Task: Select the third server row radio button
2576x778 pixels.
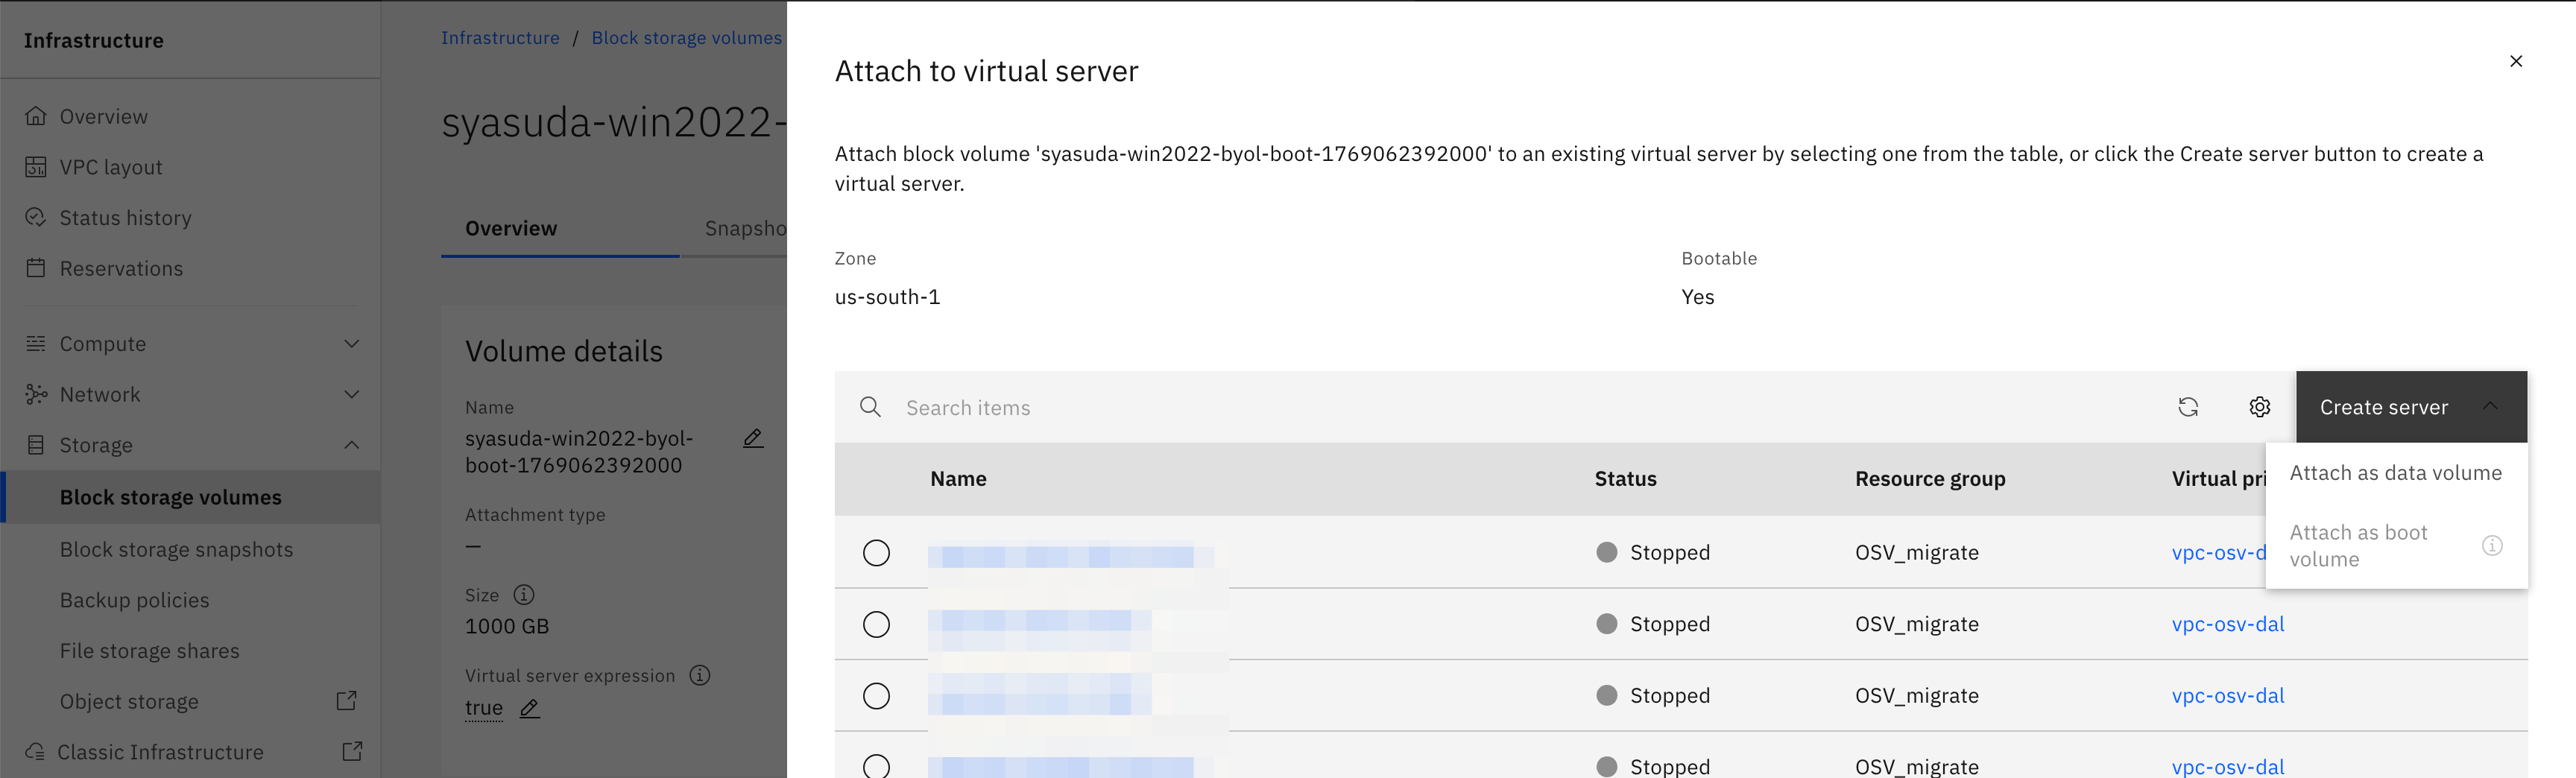Action: (x=876, y=696)
